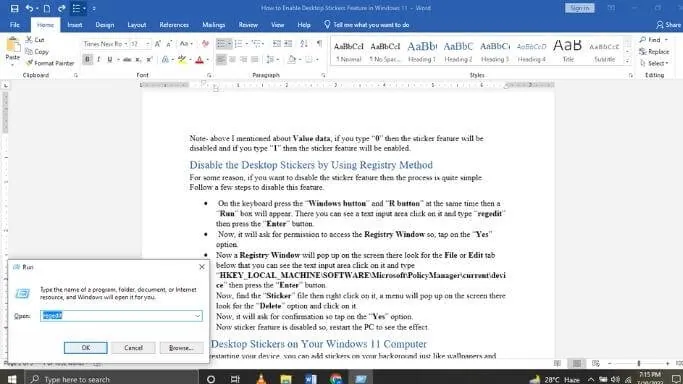Apply paragraph shading
The width and height of the screenshot is (683, 384).
click(291, 59)
